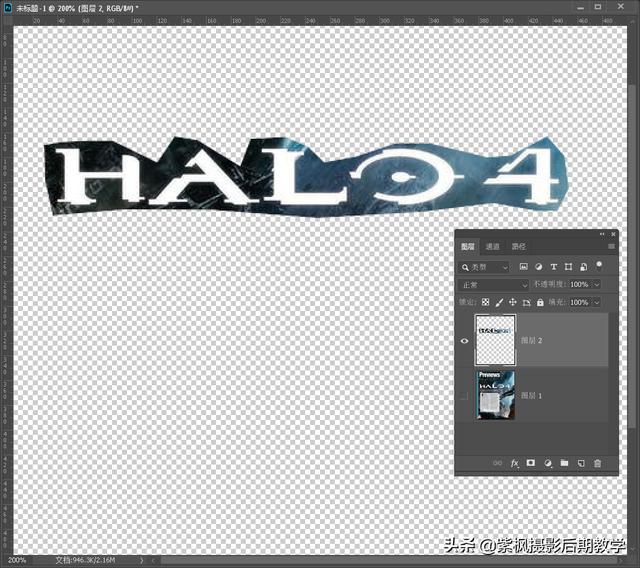Click the link layers icon
640x568 pixels.
point(498,463)
